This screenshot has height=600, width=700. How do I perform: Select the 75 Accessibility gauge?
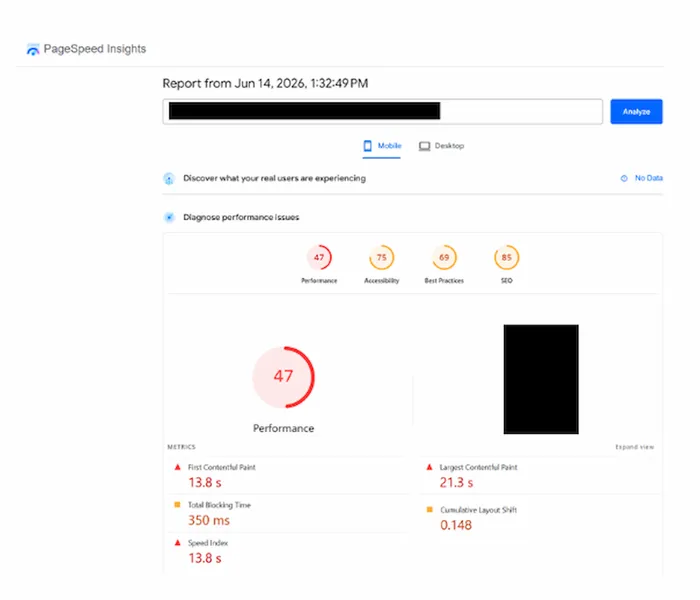381,258
